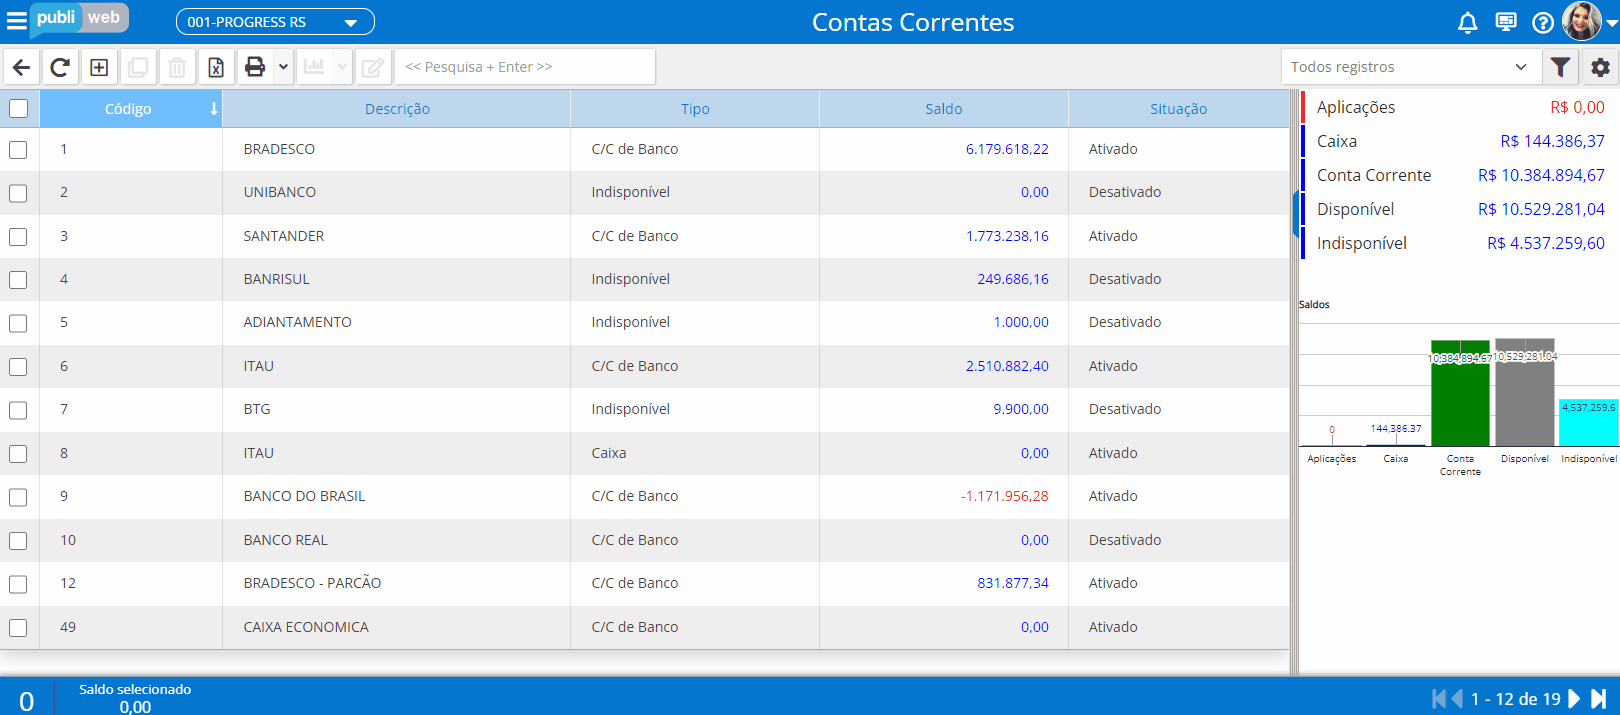This screenshot has height=715, width=1620.
Task: Open the chart toolbar button
Action: (314, 67)
